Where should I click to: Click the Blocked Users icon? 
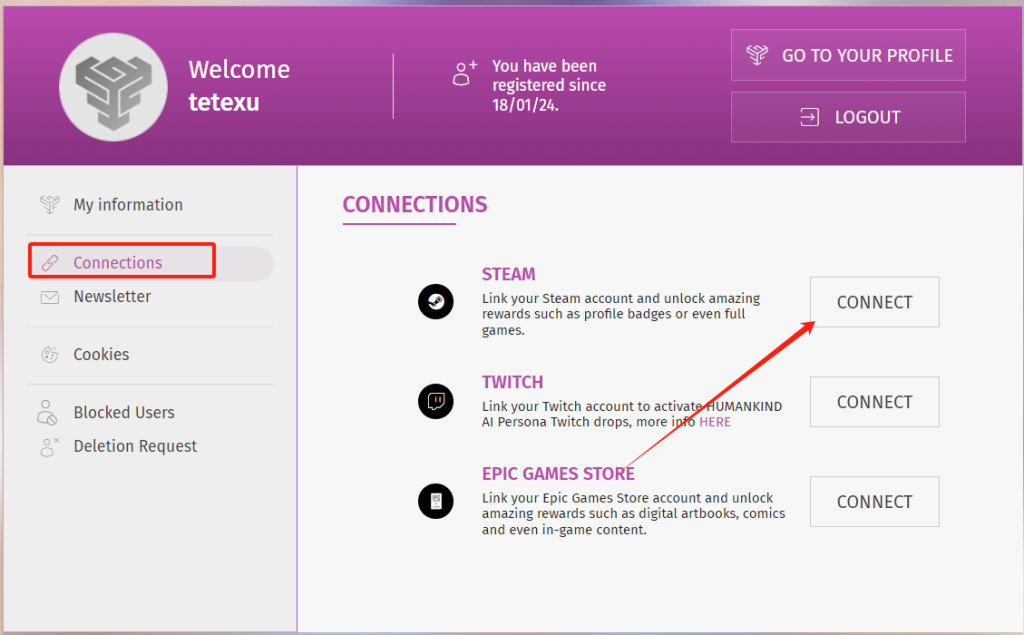(x=47, y=412)
